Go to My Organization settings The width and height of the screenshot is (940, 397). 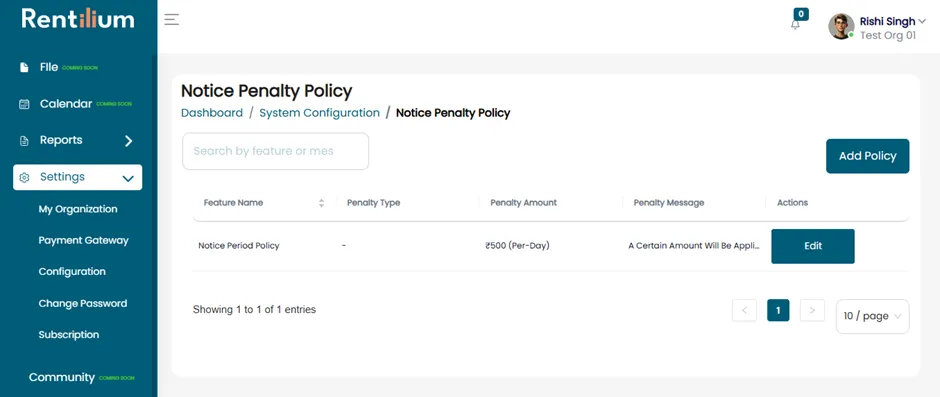click(x=78, y=209)
